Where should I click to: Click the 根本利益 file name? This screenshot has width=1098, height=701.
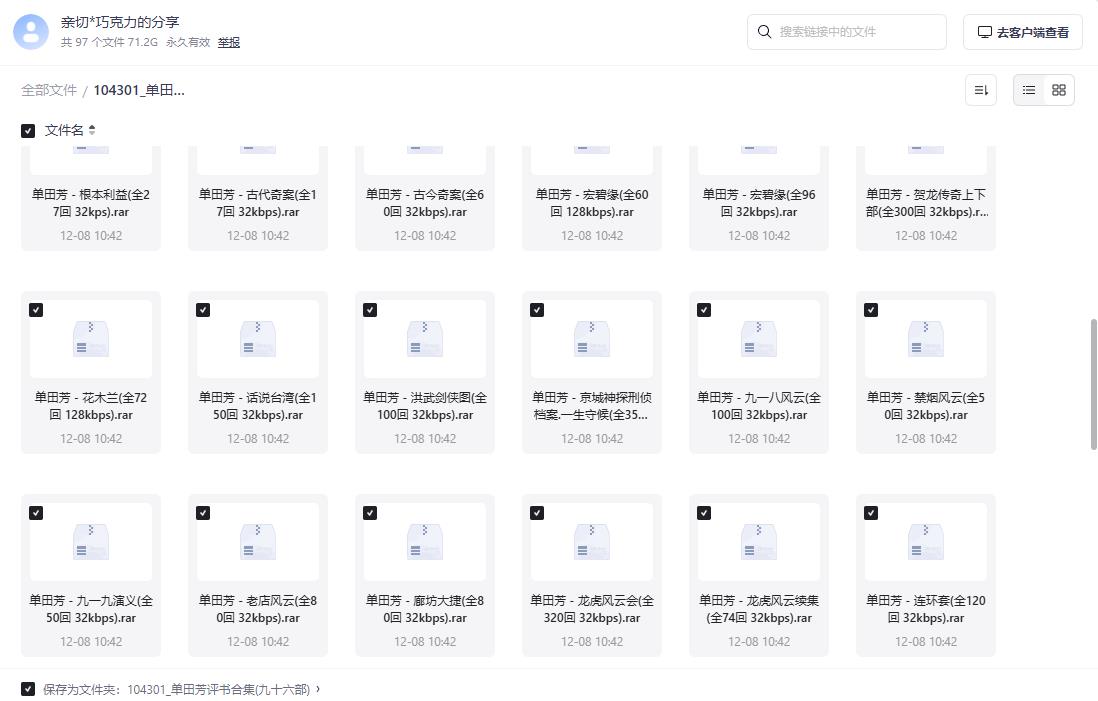91,203
